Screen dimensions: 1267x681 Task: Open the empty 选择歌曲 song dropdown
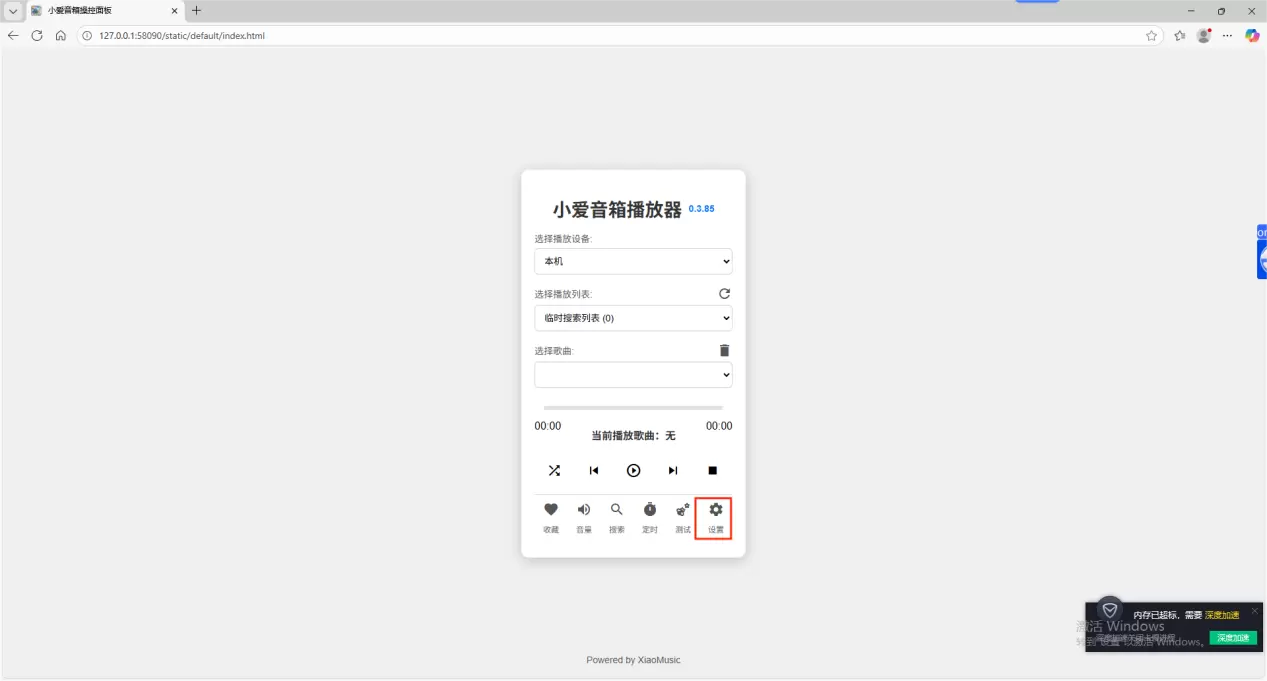pyautogui.click(x=633, y=375)
